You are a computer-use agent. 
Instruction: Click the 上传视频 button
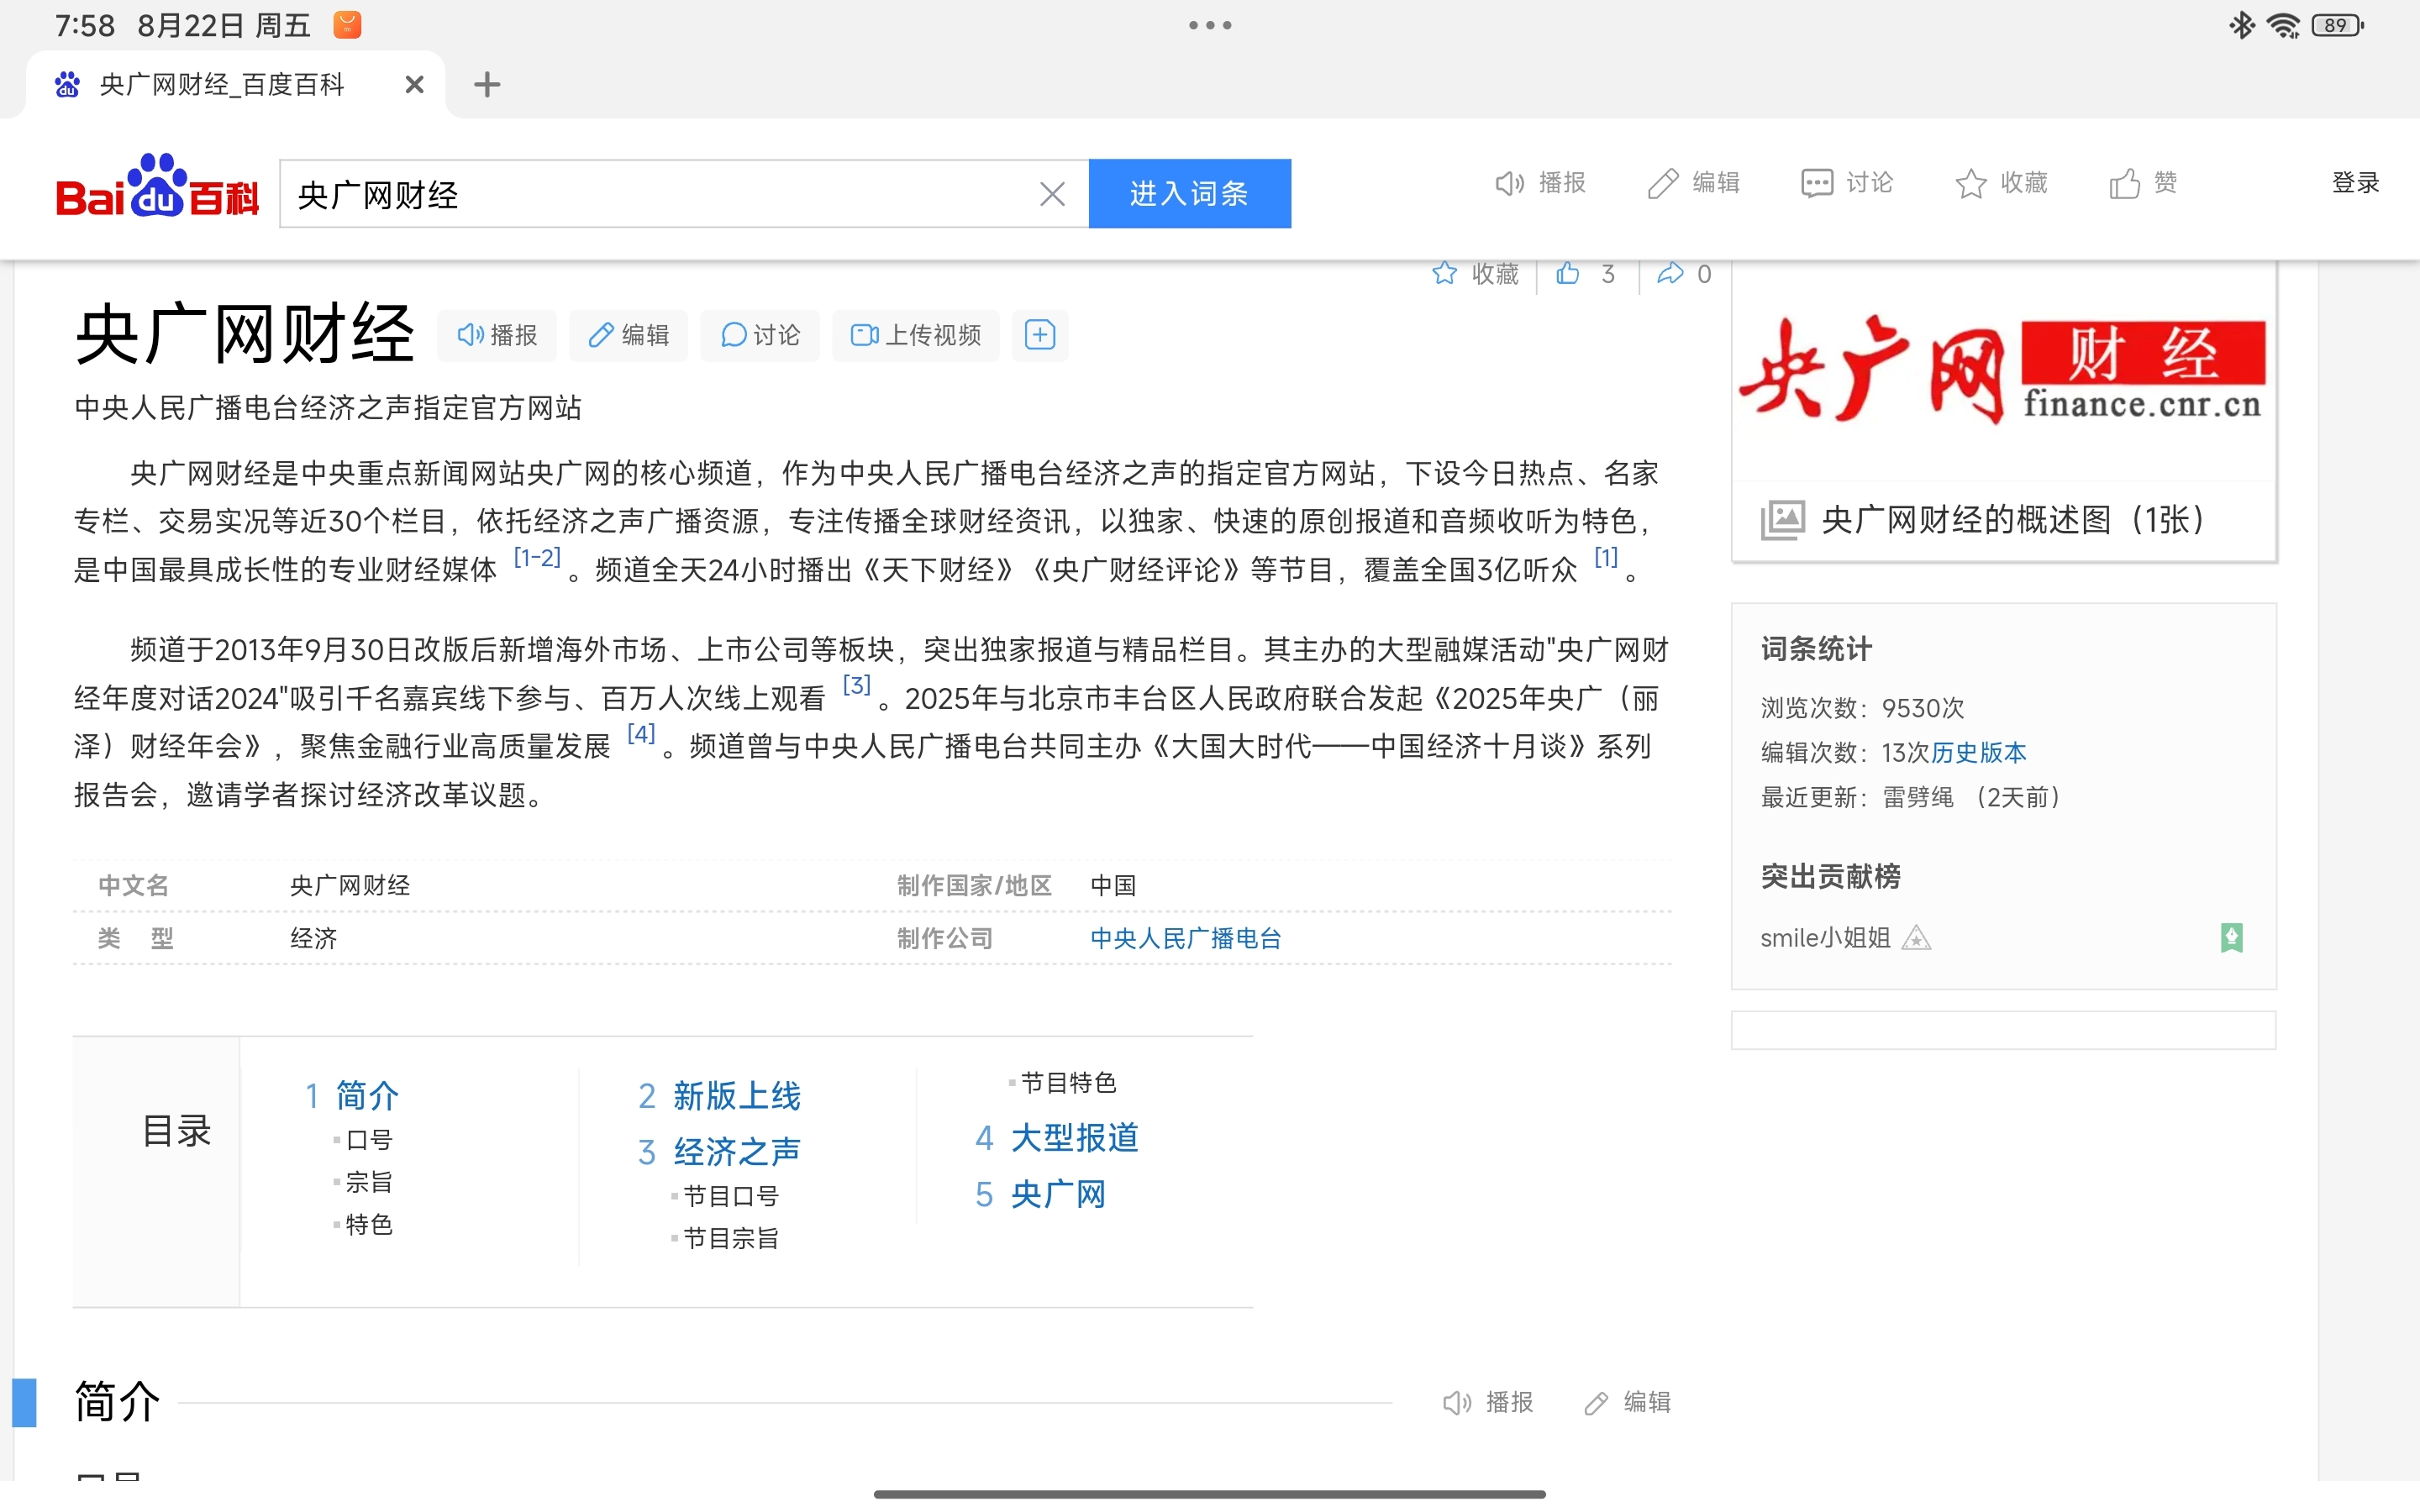coord(916,335)
